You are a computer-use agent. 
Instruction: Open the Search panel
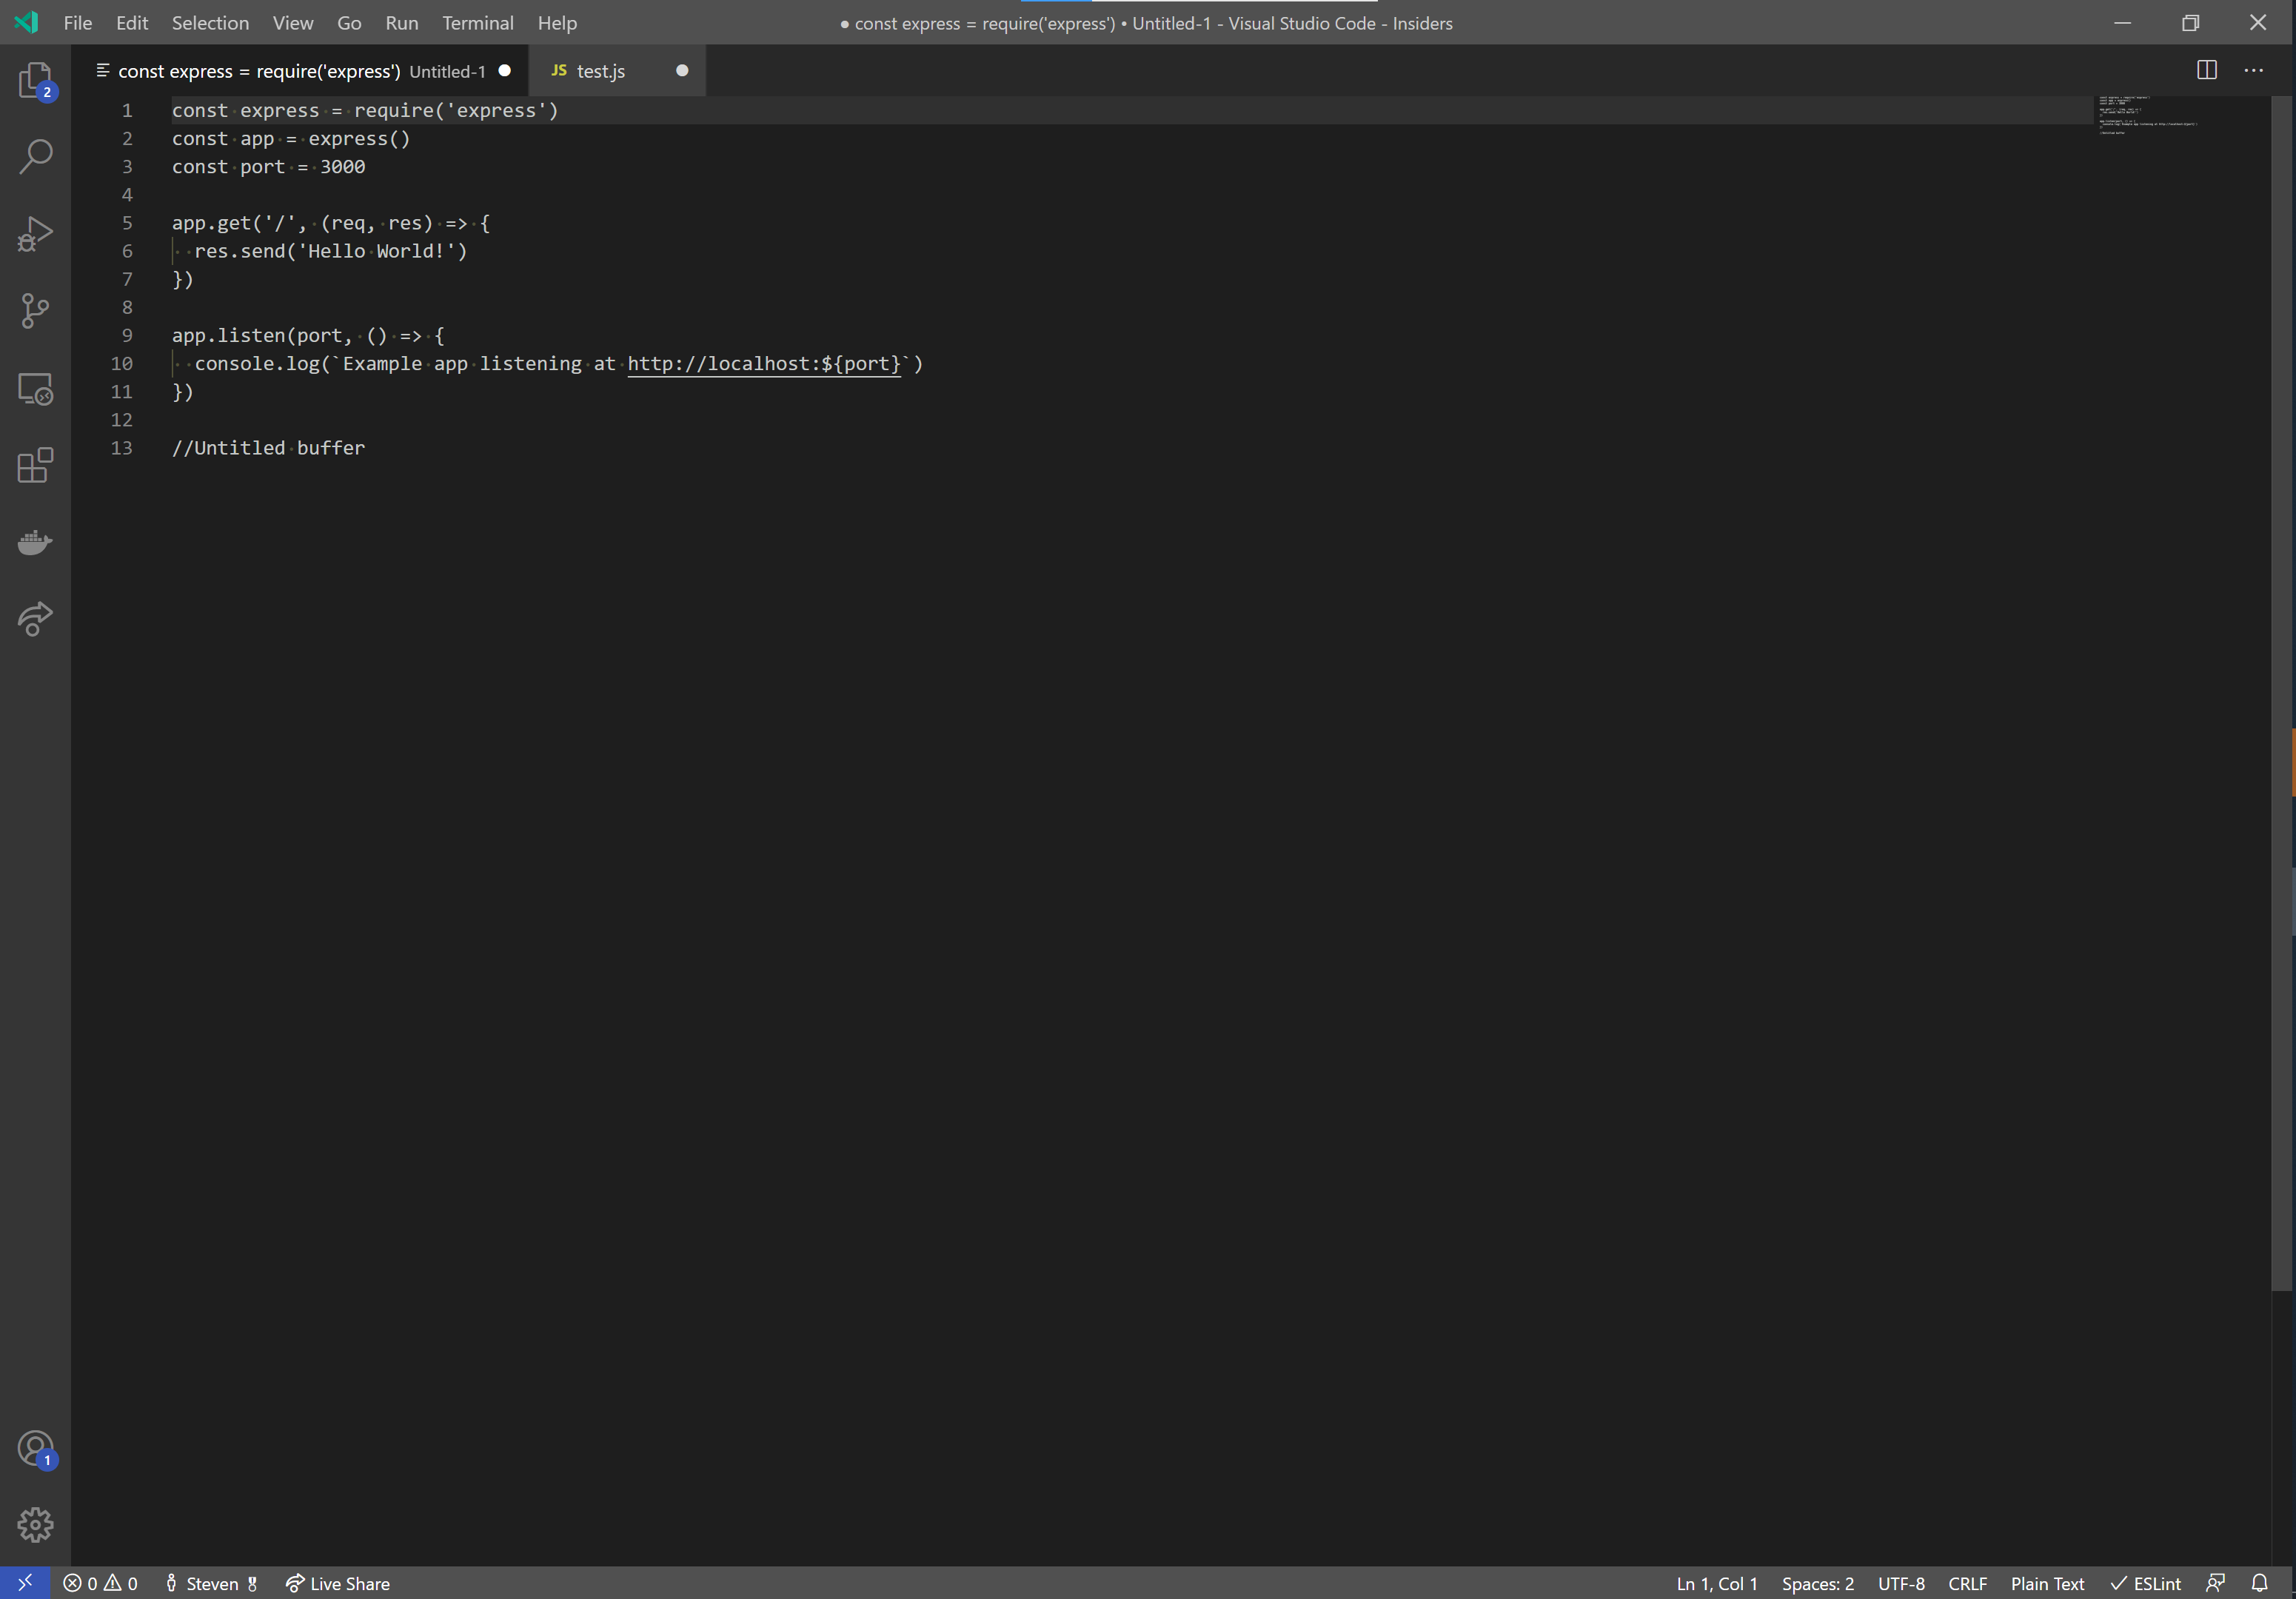[35, 156]
